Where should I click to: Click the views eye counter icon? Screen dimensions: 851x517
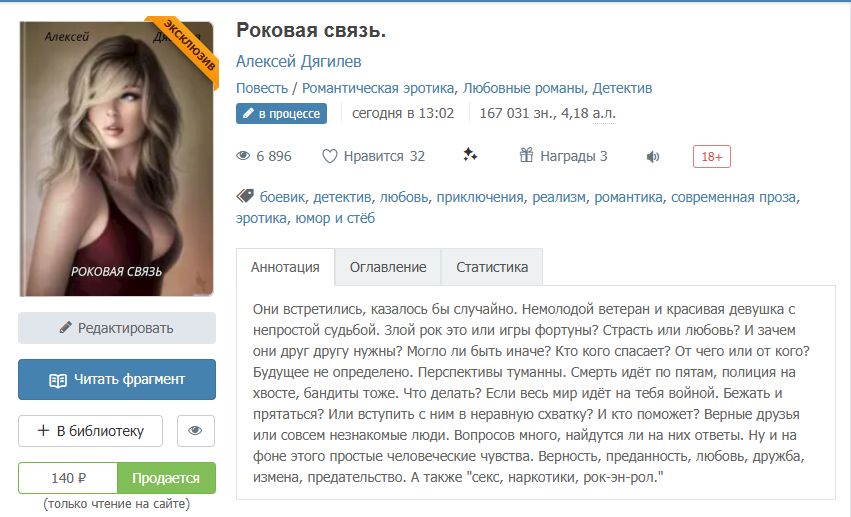(x=243, y=156)
